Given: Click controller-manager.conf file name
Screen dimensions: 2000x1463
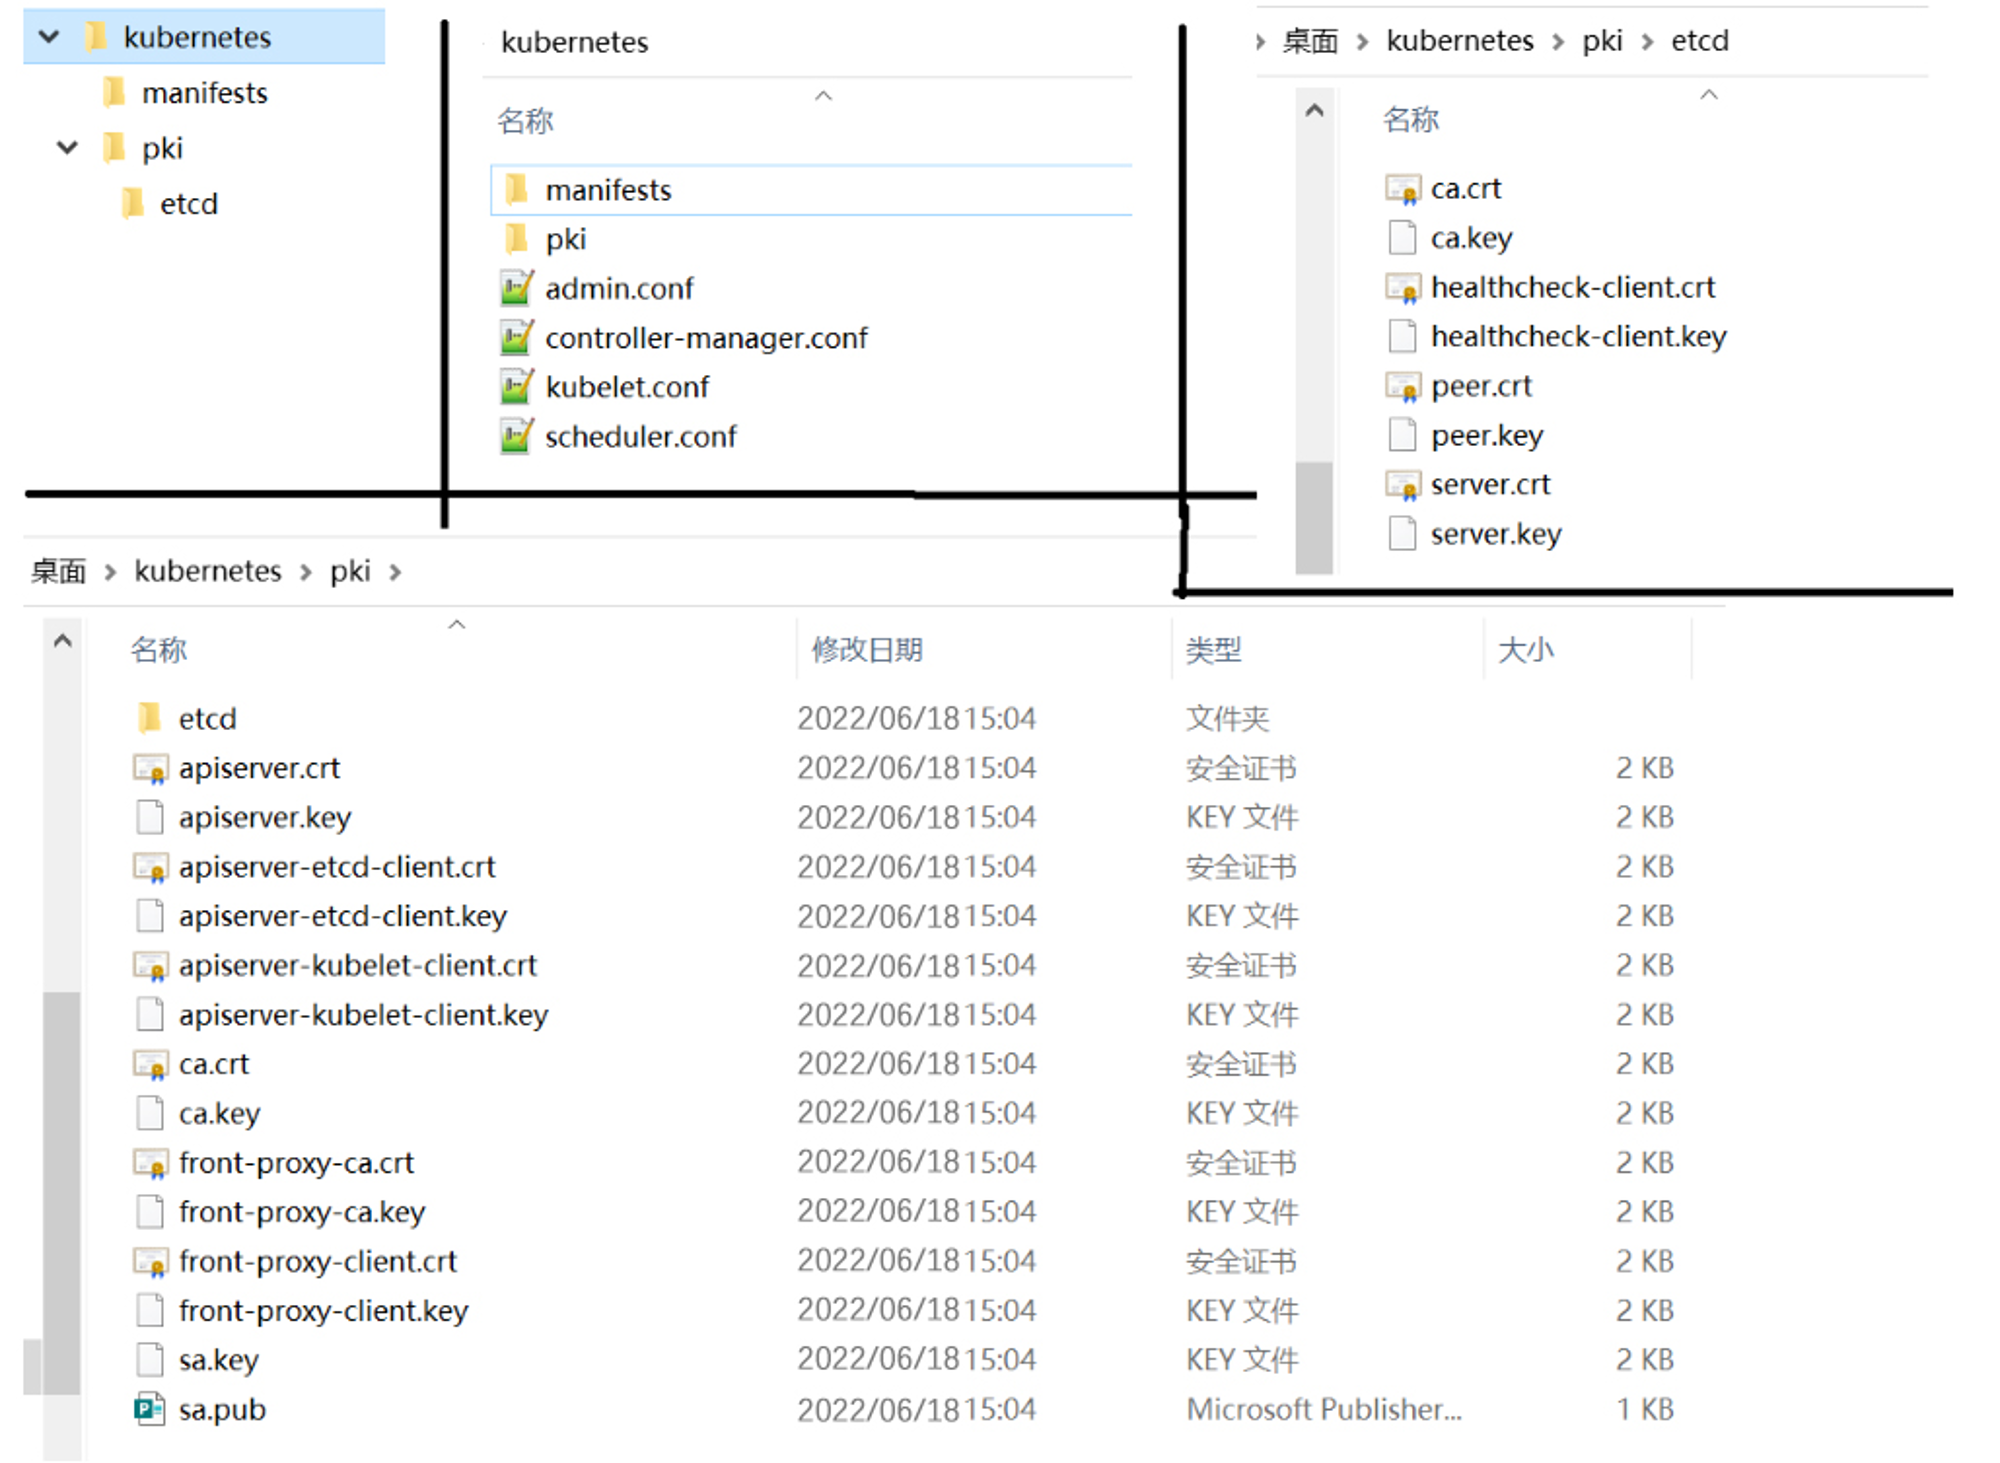Looking at the screenshot, I should 706,338.
